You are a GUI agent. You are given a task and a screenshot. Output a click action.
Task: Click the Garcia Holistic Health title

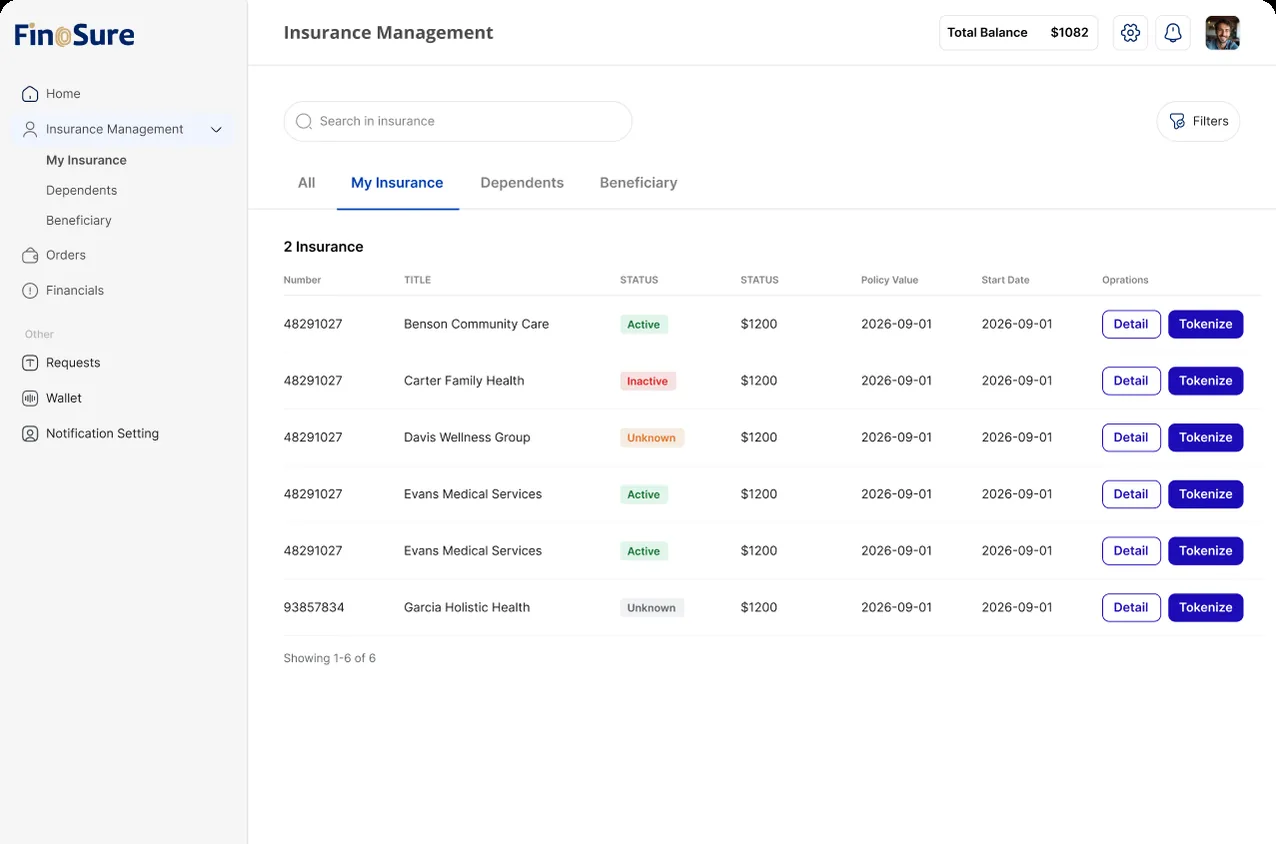click(467, 607)
